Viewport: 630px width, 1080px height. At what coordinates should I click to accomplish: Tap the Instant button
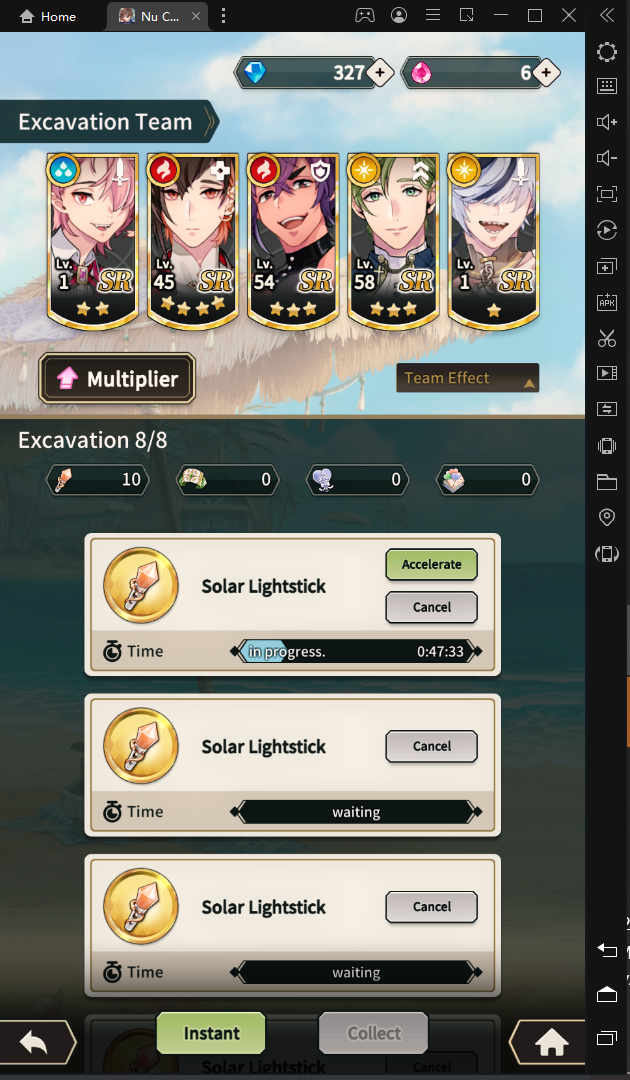point(211,1033)
